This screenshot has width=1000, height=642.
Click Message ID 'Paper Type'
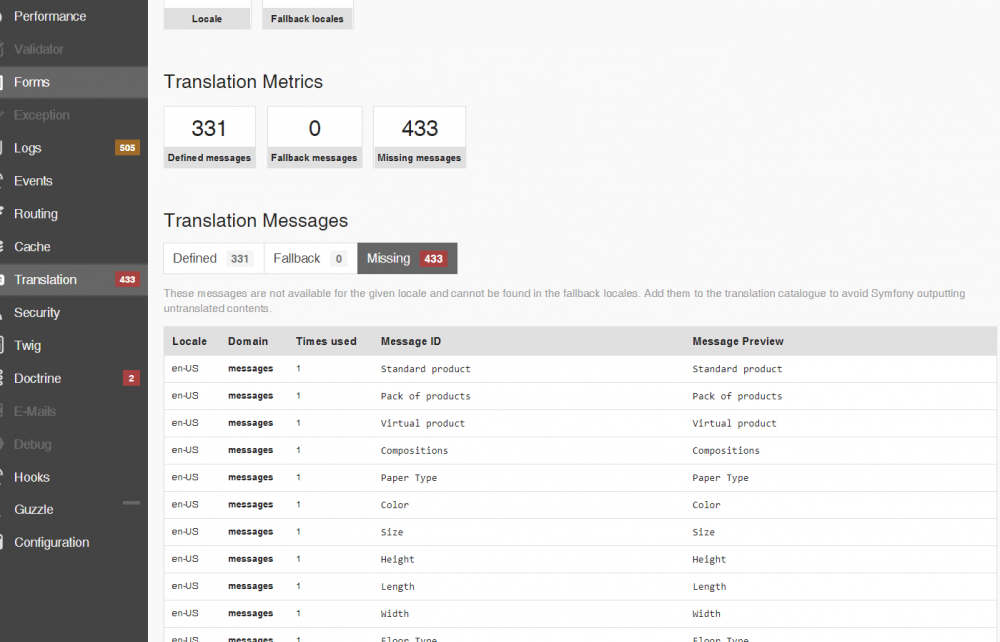click(x=409, y=478)
